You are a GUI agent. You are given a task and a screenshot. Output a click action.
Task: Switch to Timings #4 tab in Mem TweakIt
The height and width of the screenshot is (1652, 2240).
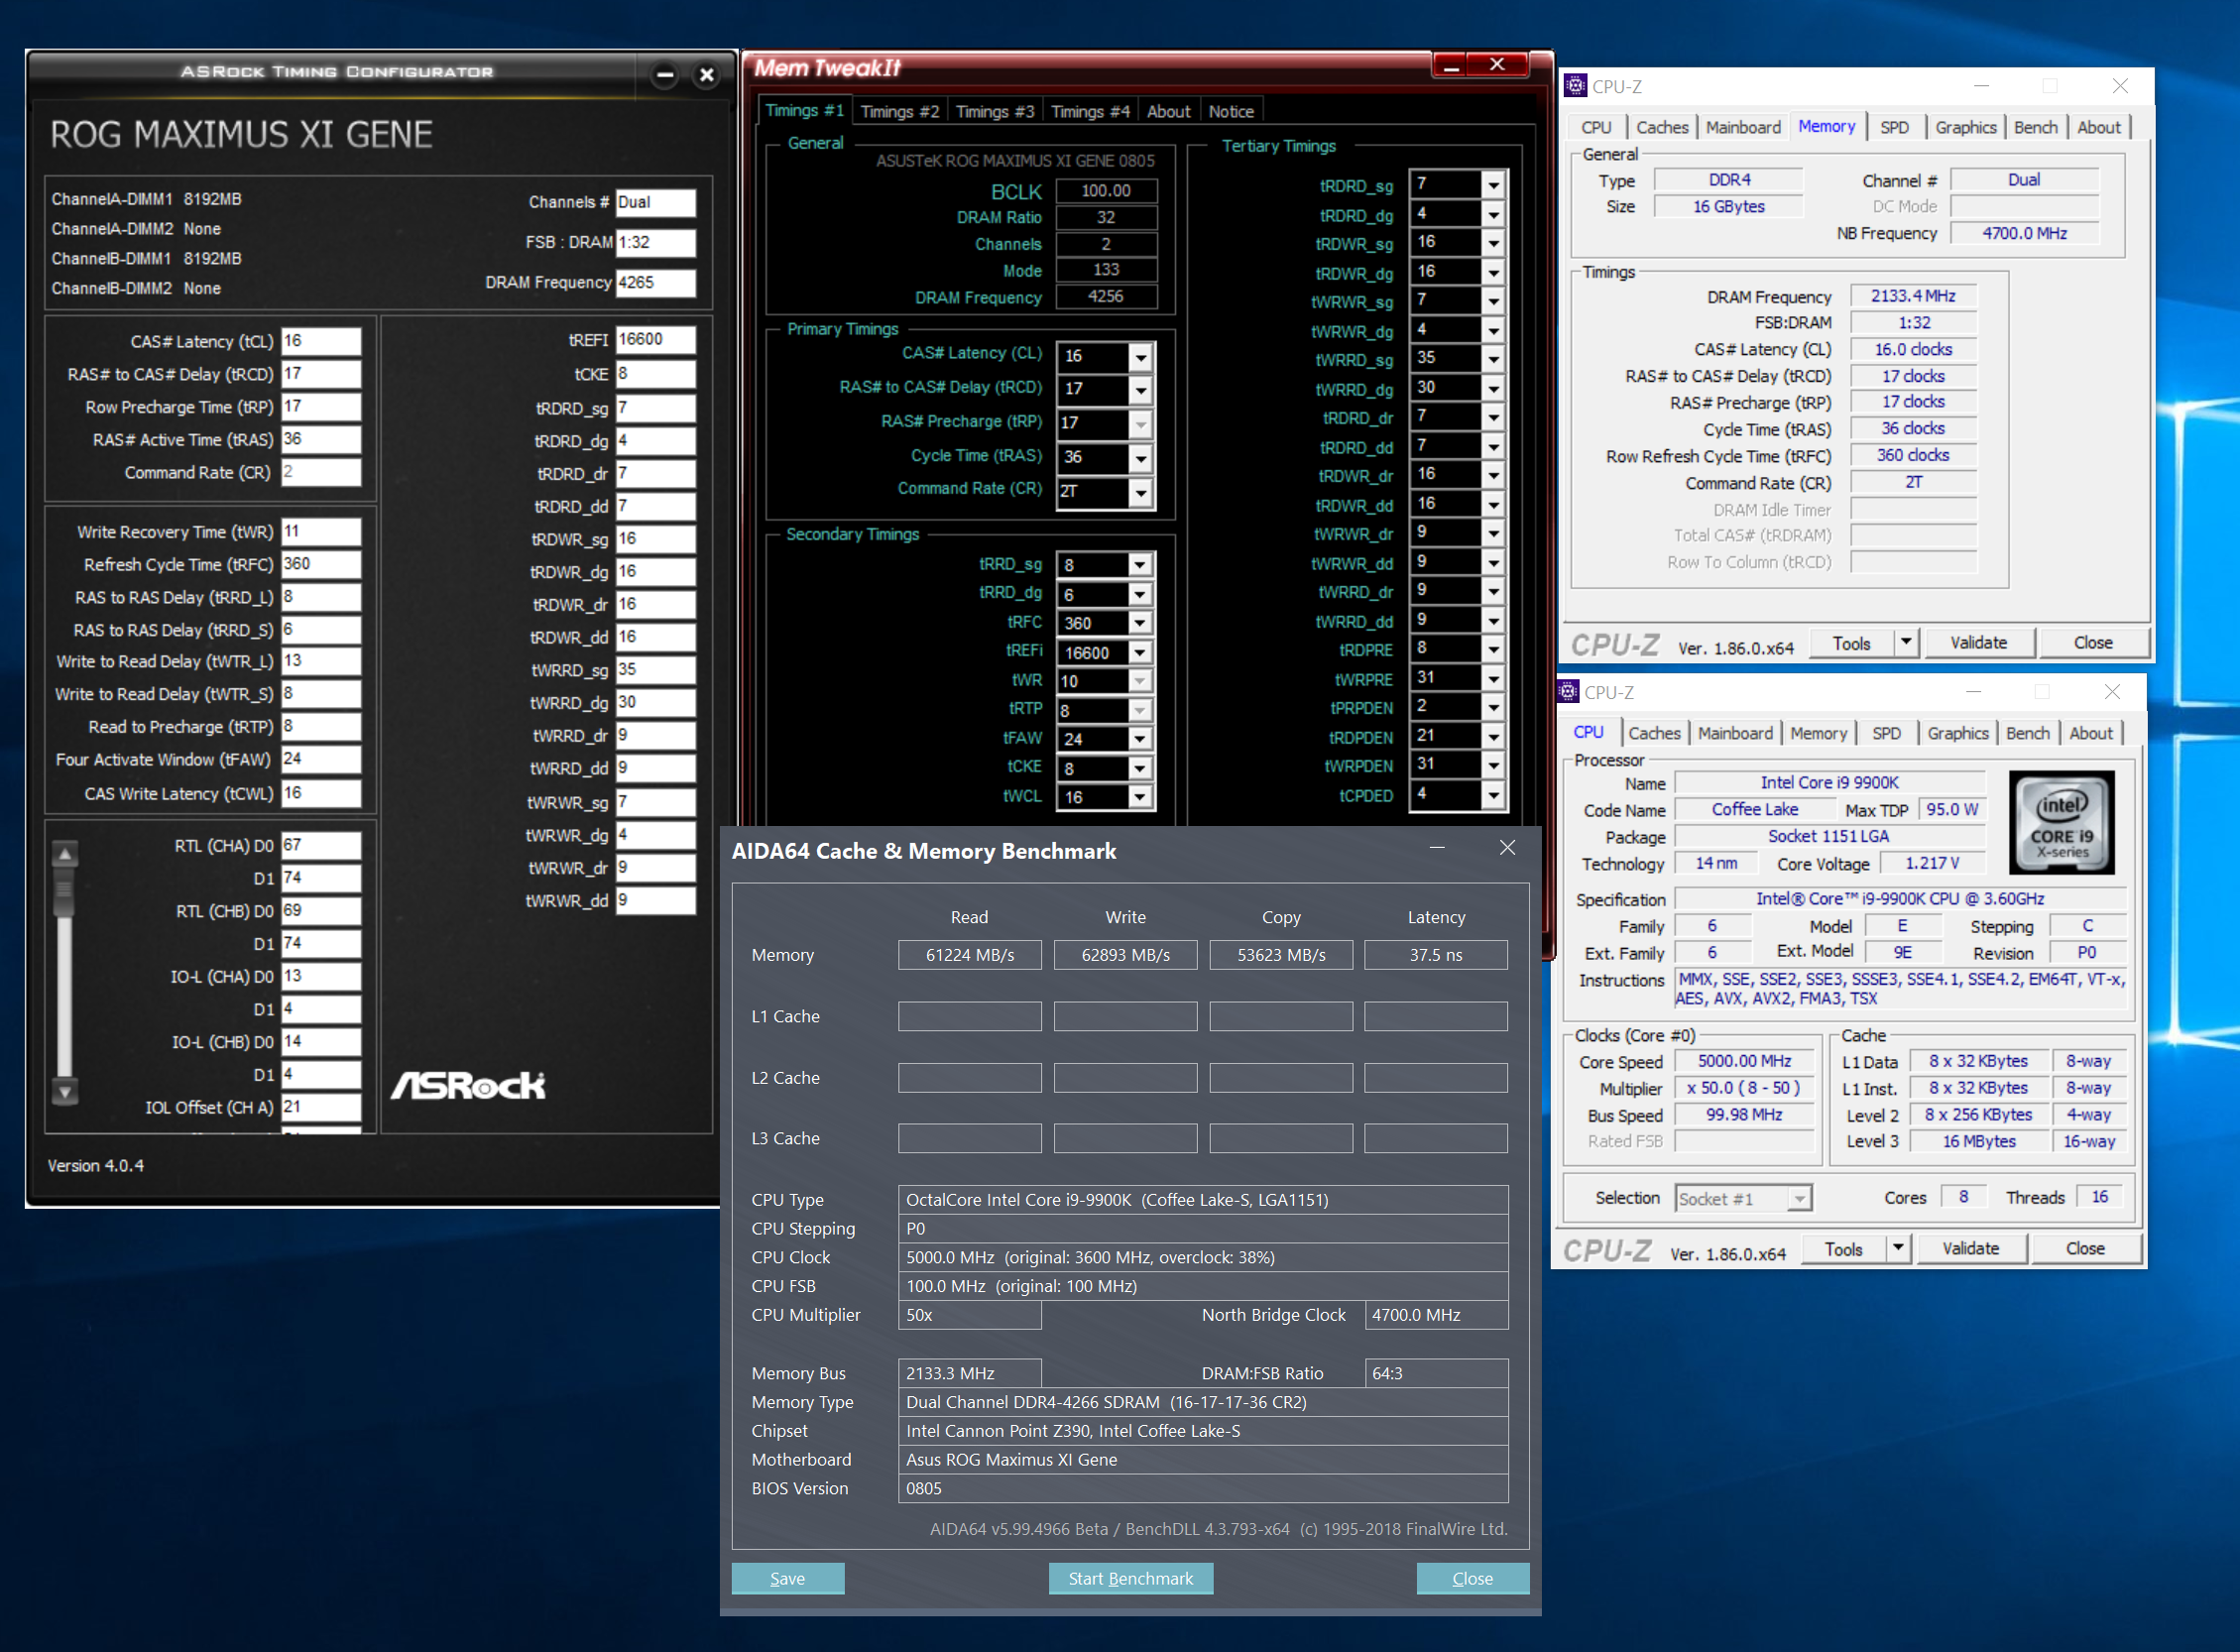pos(1090,111)
